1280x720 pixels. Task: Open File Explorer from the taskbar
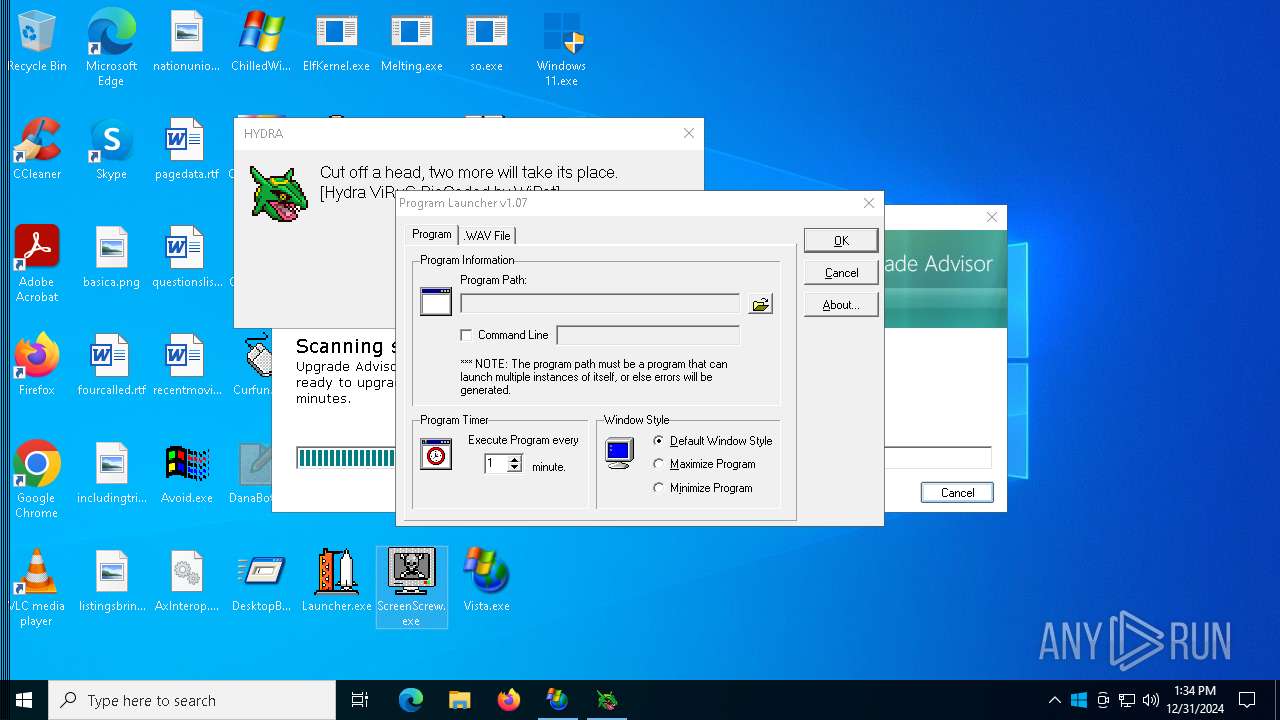[459, 700]
